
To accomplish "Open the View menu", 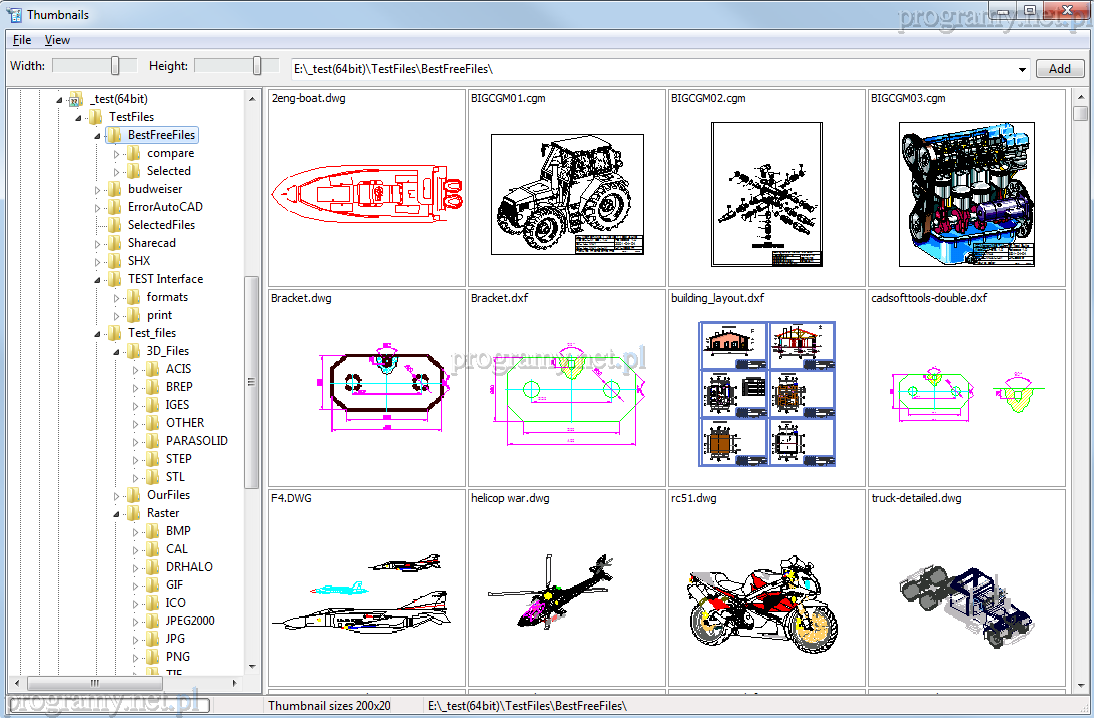I will [x=57, y=40].
